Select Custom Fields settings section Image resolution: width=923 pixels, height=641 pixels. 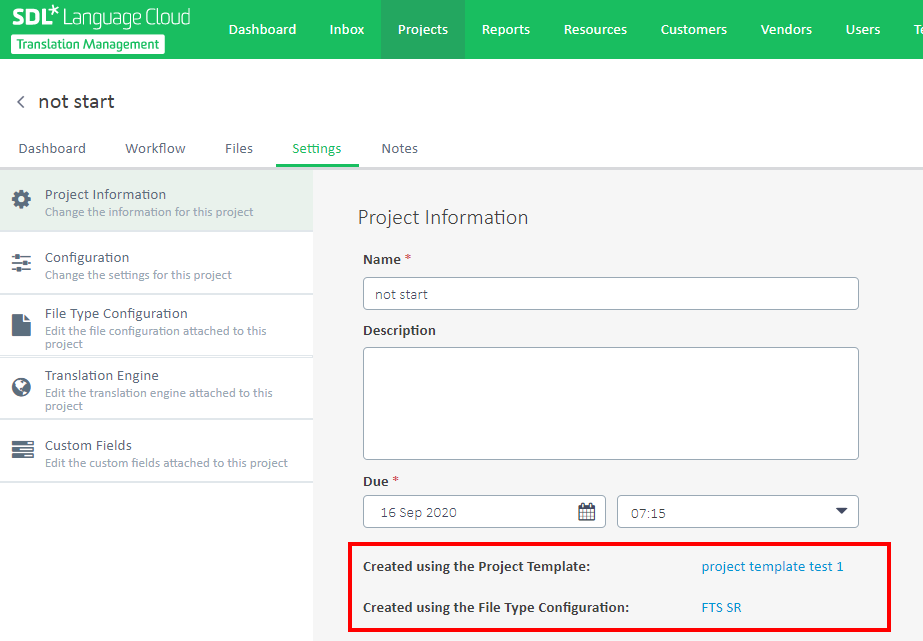pyautogui.click(x=157, y=451)
